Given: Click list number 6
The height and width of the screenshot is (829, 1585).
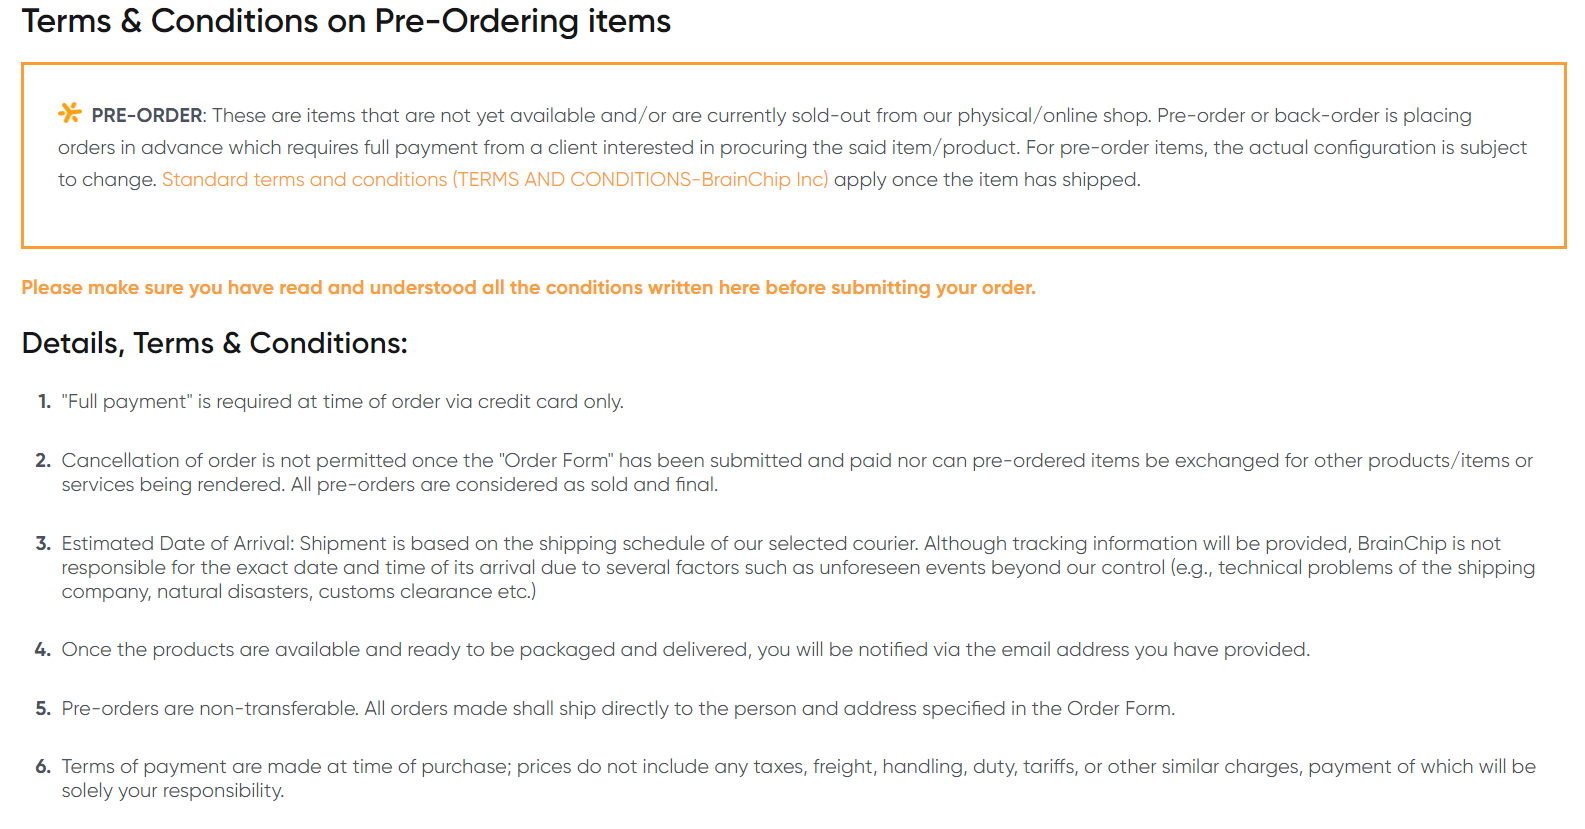Looking at the screenshot, I should pos(43,767).
